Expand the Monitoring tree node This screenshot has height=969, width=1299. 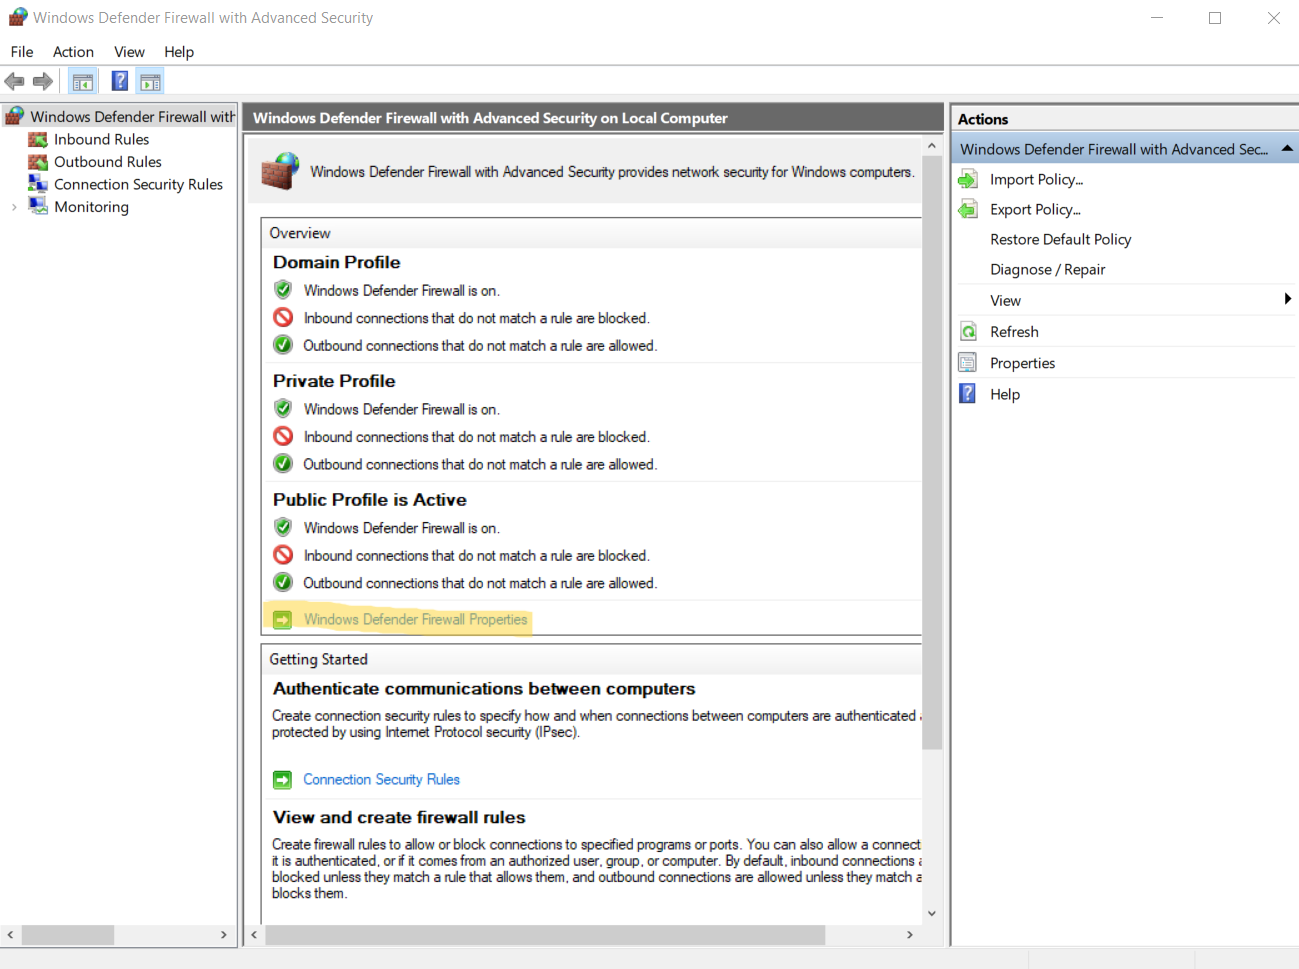coord(14,207)
